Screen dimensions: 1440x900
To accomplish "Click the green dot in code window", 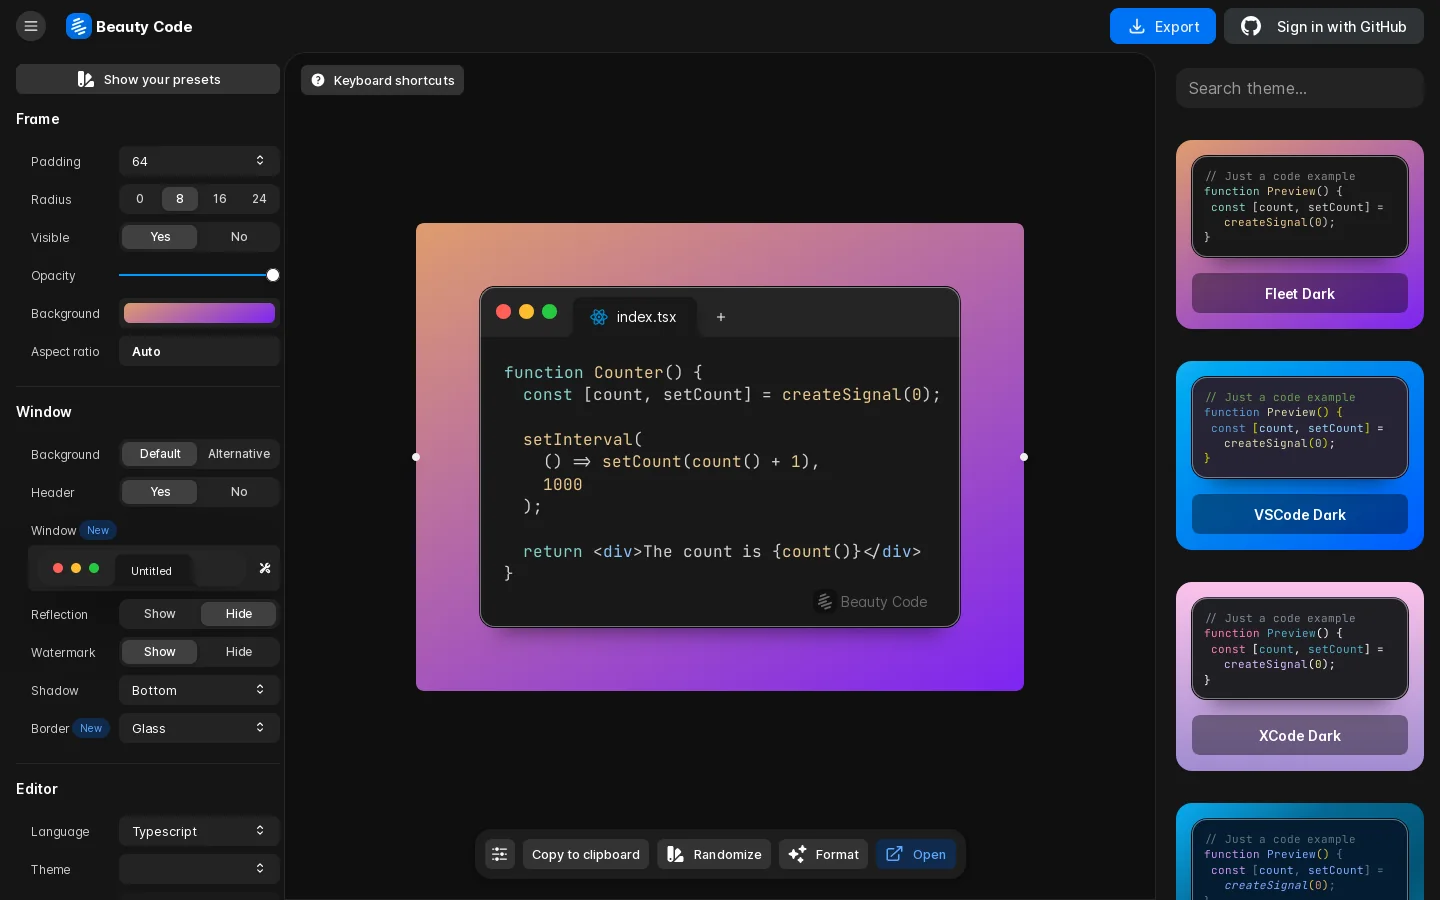I will 549,312.
